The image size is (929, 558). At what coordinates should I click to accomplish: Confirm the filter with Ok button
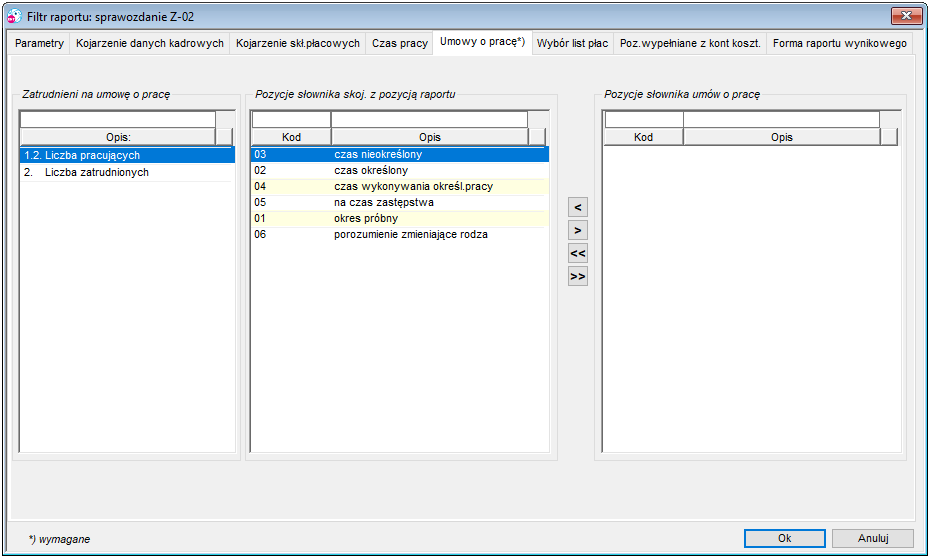click(x=784, y=538)
